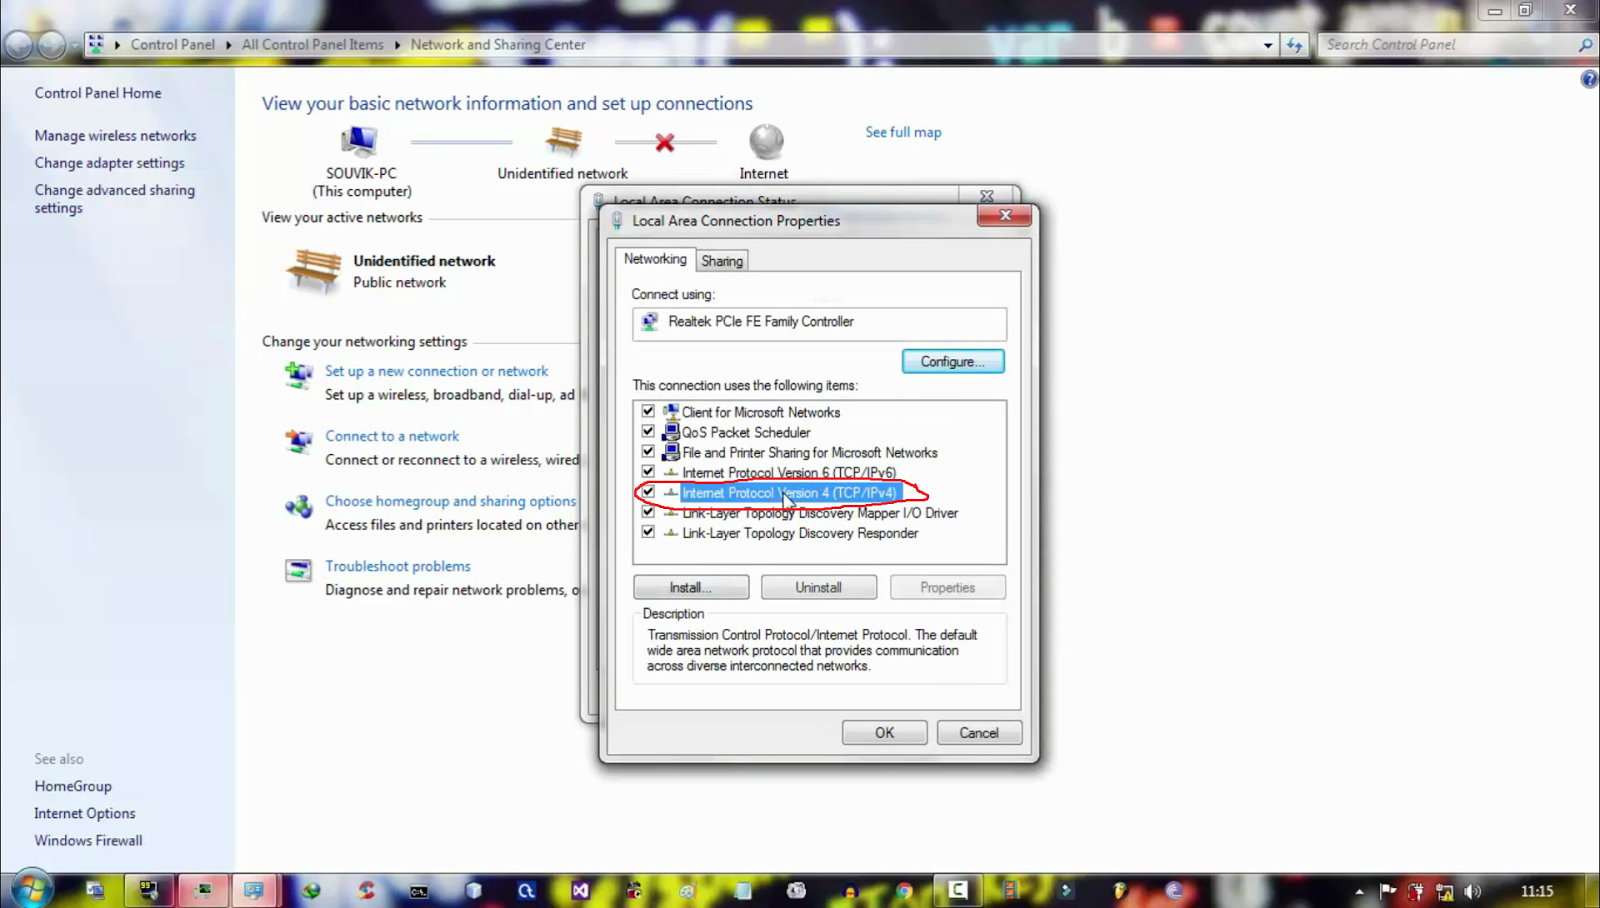The height and width of the screenshot is (908, 1600).
Task: Open Google Chrome from the taskbar
Action: 905,890
